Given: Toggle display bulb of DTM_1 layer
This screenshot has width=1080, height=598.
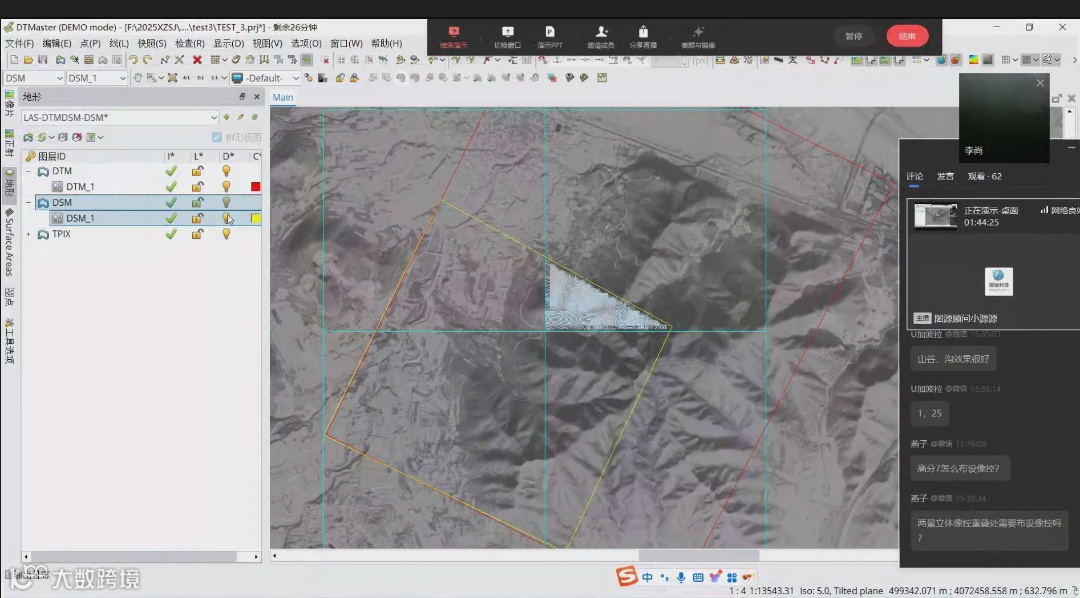Looking at the screenshot, I should click(x=226, y=187).
